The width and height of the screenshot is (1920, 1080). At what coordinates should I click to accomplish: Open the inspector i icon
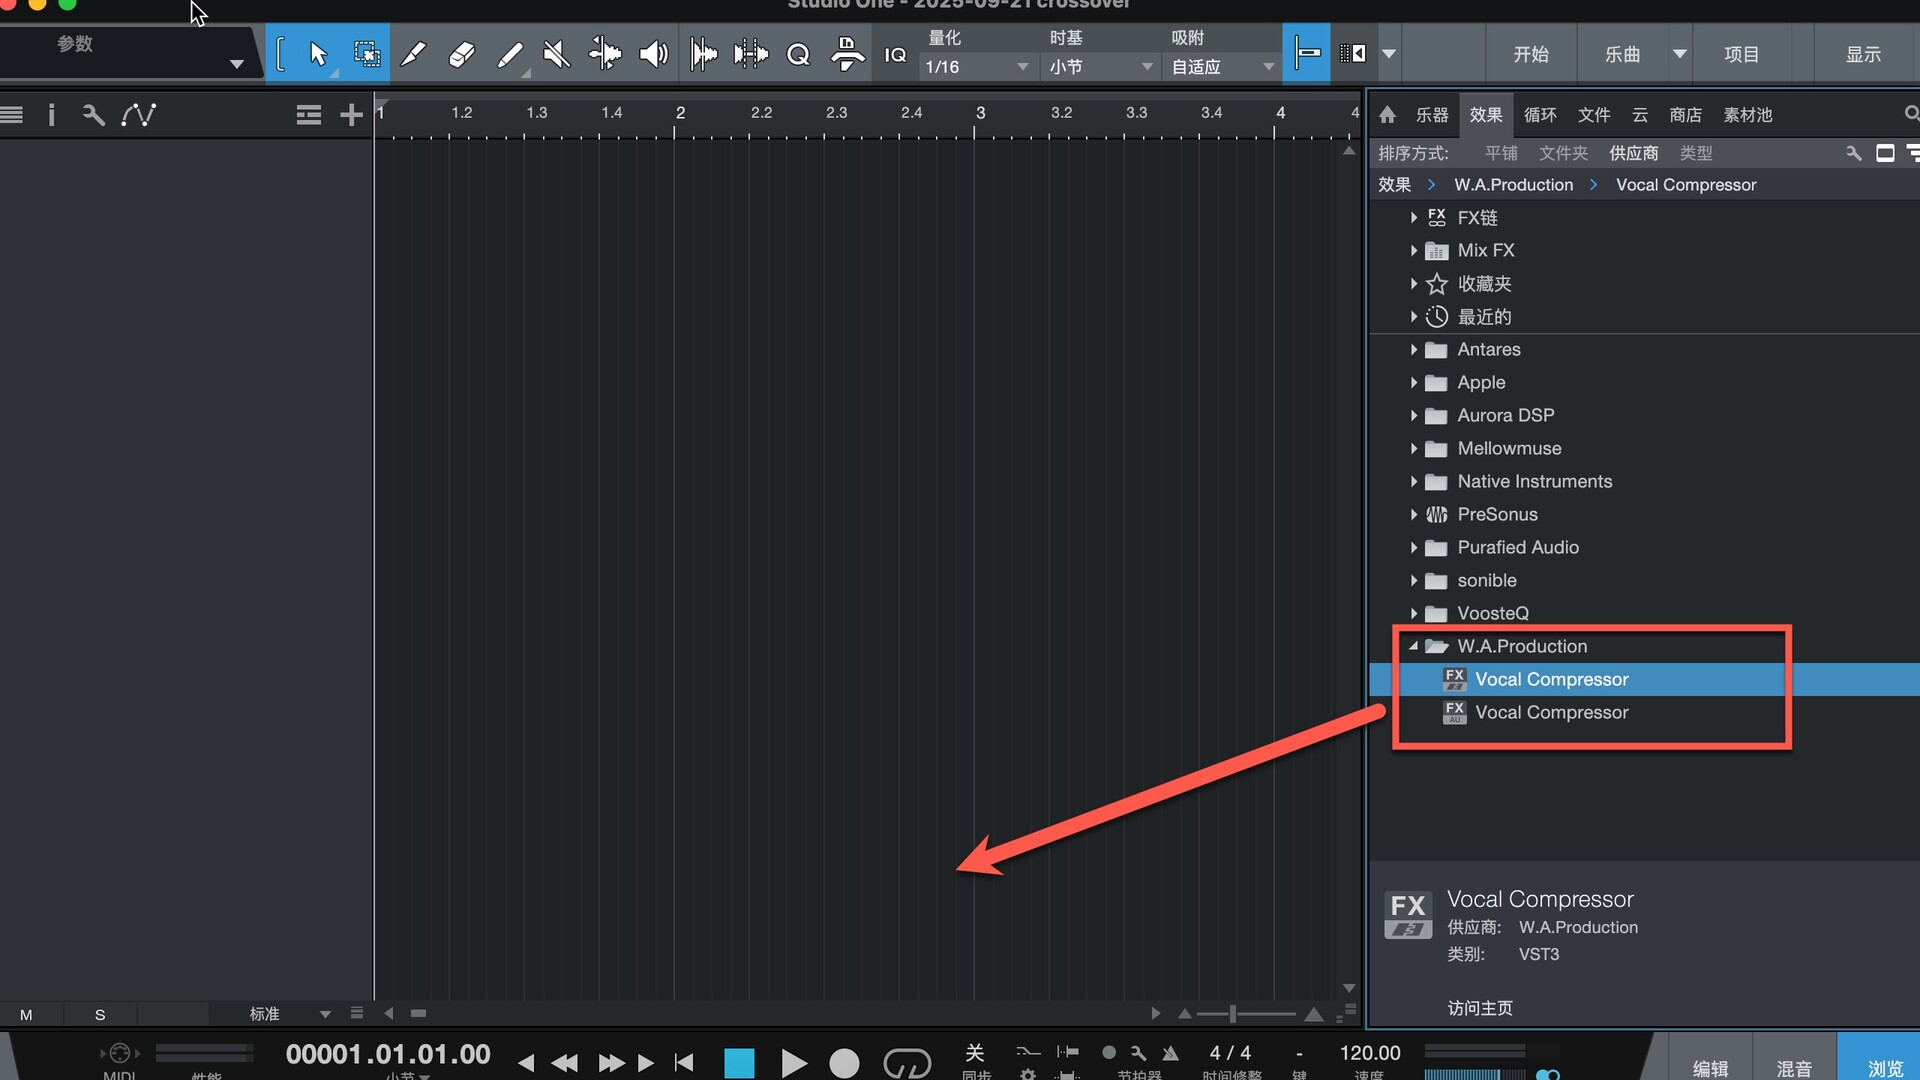click(51, 115)
